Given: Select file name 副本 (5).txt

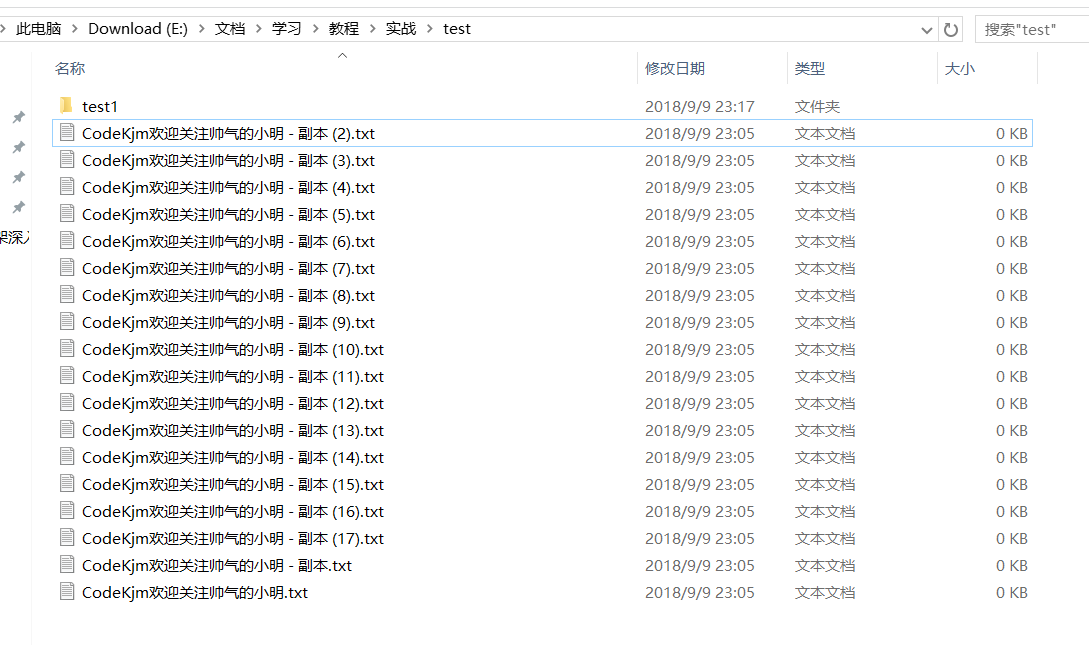Looking at the screenshot, I should [x=228, y=215].
